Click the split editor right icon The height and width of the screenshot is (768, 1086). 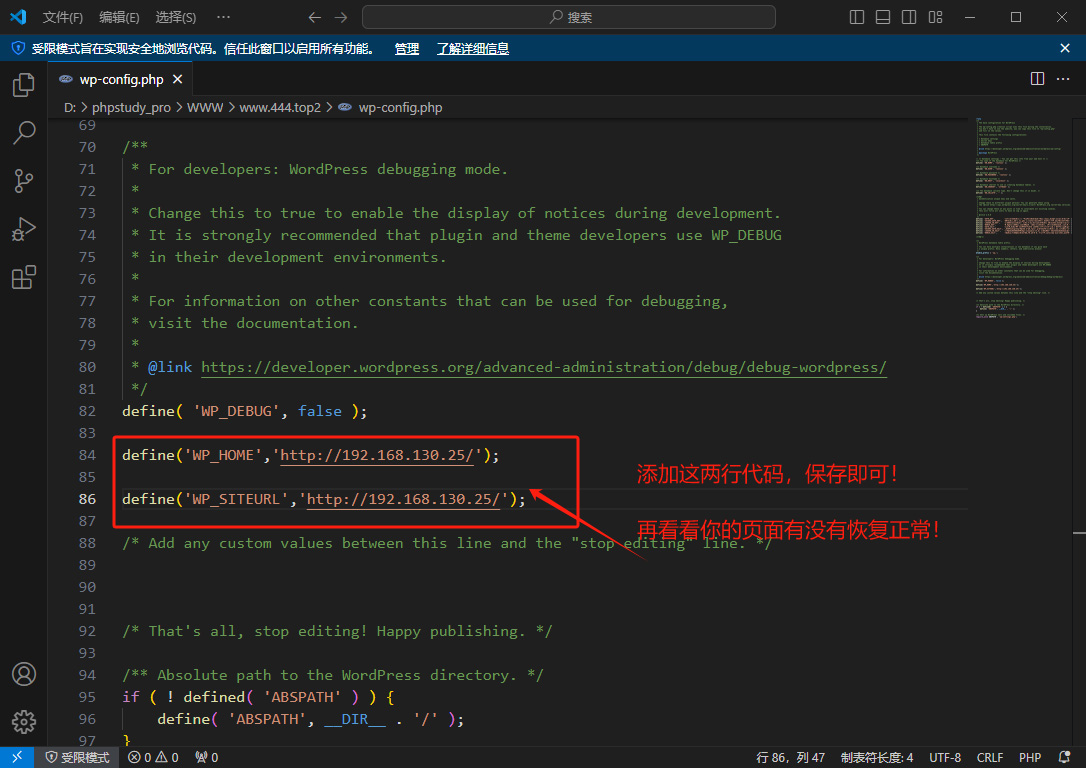point(1037,79)
